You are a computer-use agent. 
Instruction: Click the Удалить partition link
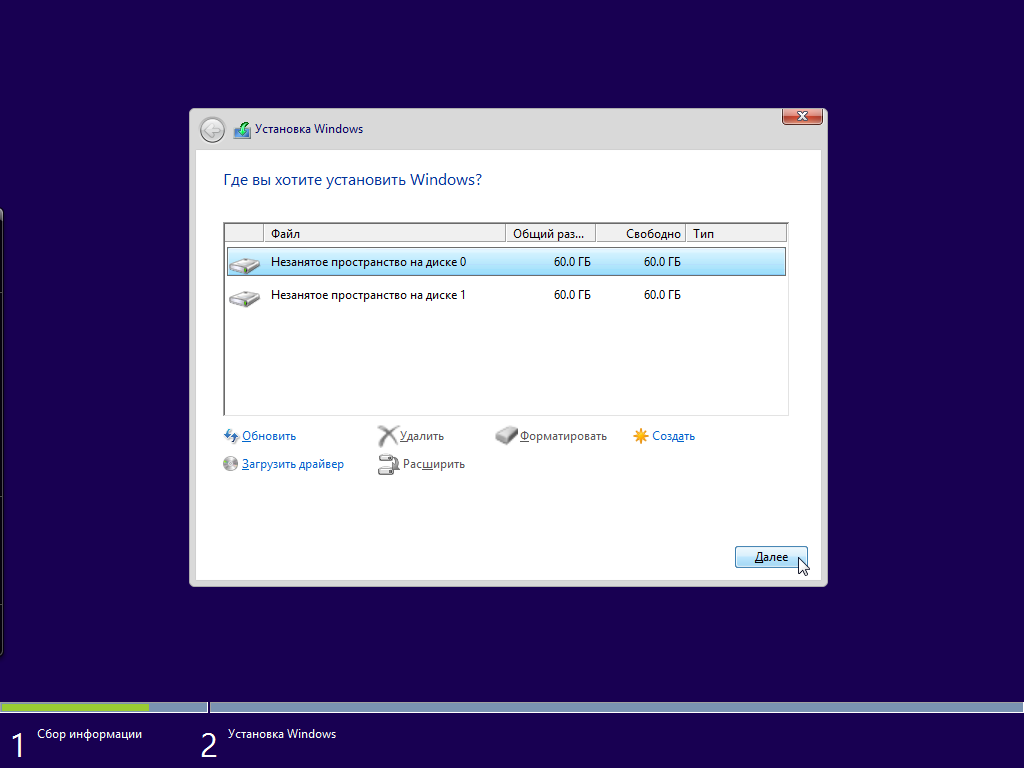422,436
